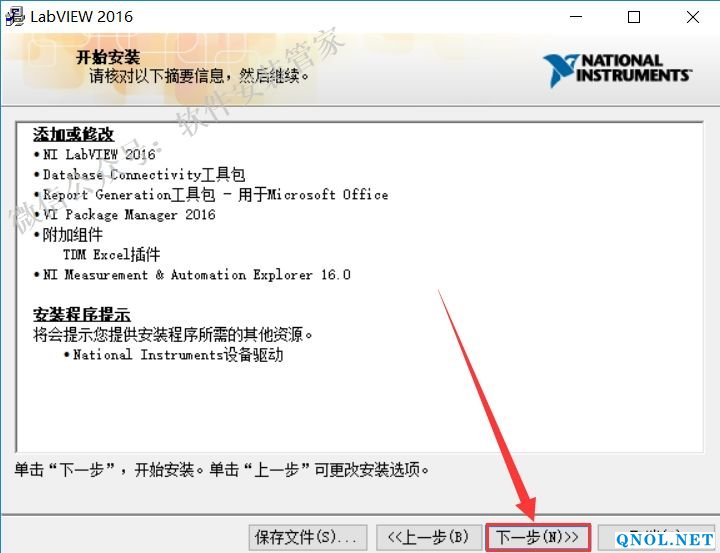Click NI Measurement & Automation Explorer 16.0
The image size is (720, 553).
click(196, 275)
